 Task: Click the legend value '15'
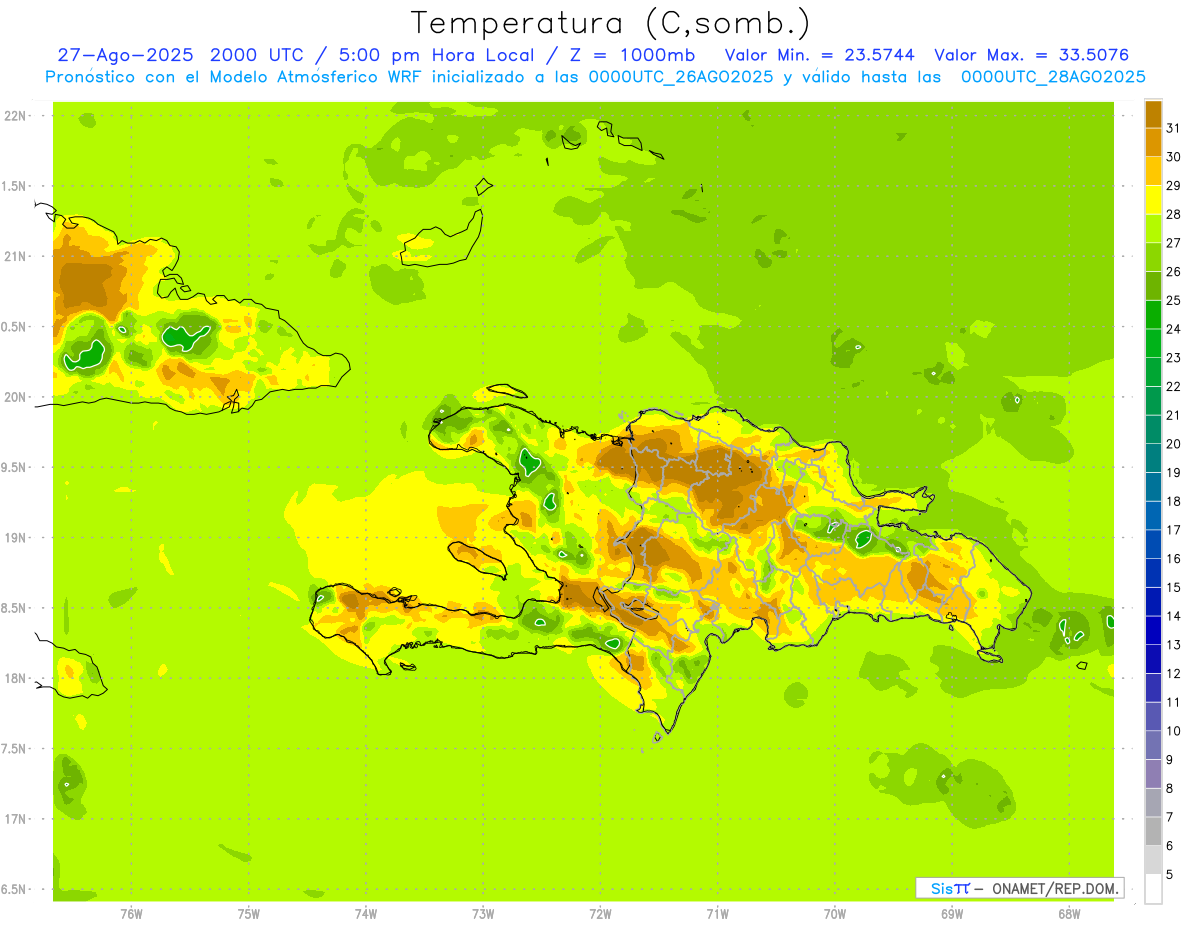coord(1174,588)
